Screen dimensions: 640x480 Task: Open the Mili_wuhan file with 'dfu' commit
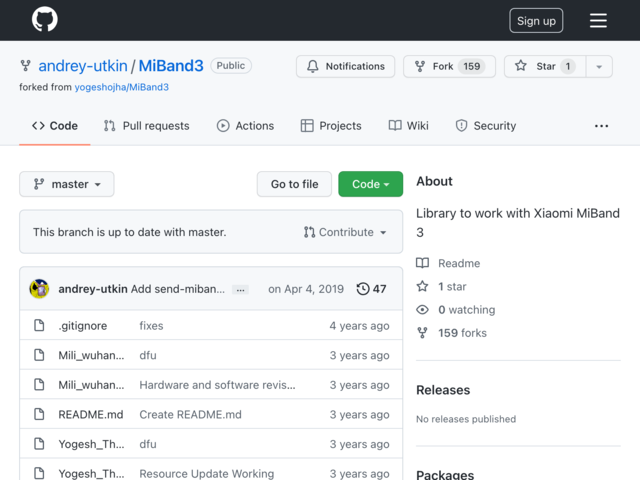(x=91, y=356)
